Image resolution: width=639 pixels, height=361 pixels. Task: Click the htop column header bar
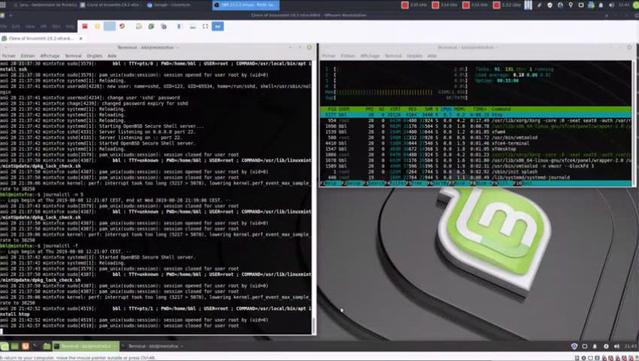point(476,109)
